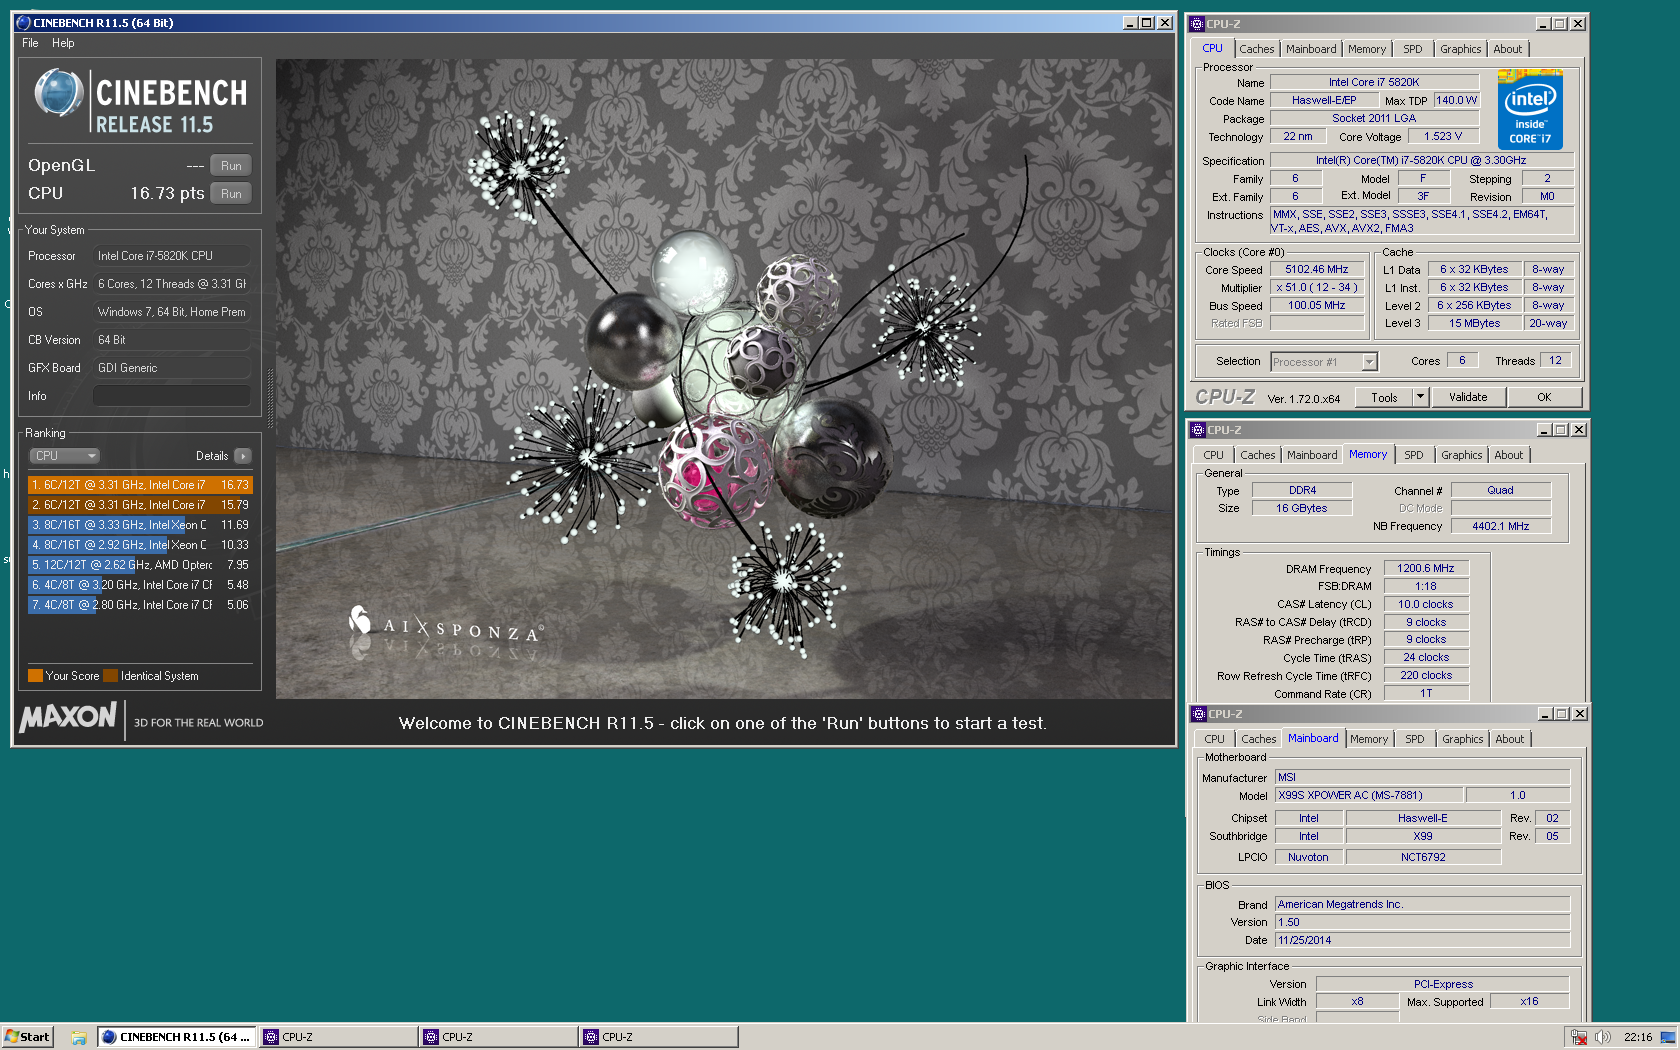Click CPU-Z title icon in Memory window
The image size is (1680, 1050).
(x=1197, y=430)
